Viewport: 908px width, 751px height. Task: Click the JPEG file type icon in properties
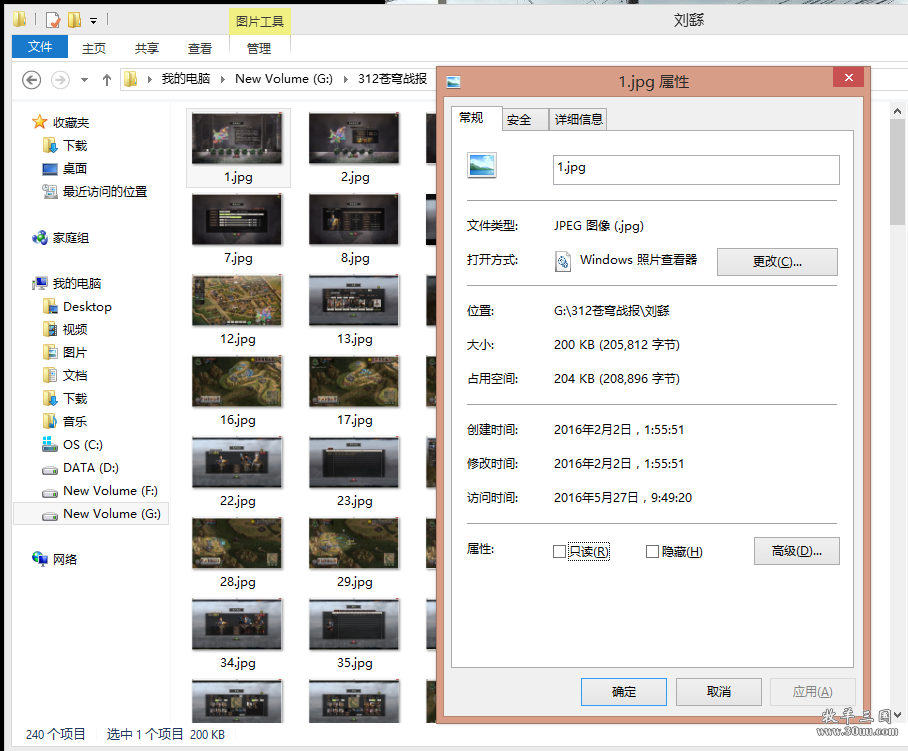coord(482,166)
